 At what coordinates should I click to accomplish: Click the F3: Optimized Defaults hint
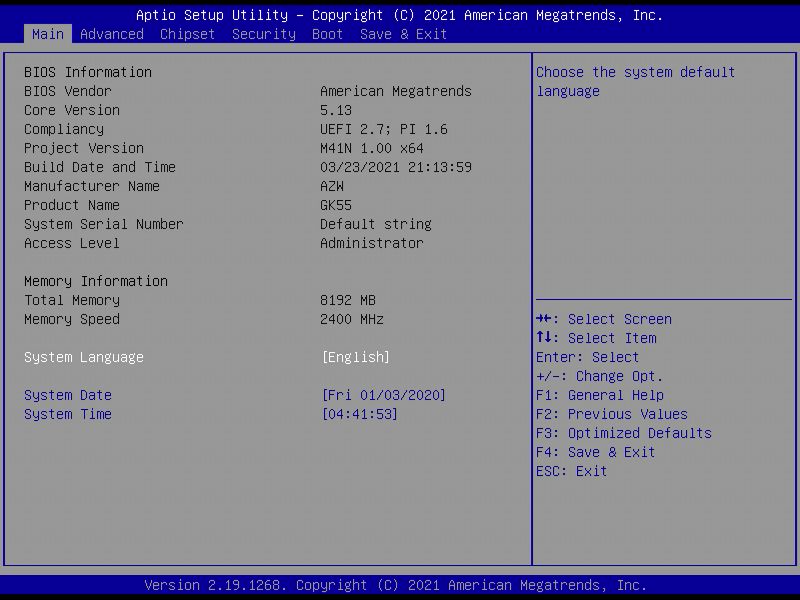click(624, 433)
